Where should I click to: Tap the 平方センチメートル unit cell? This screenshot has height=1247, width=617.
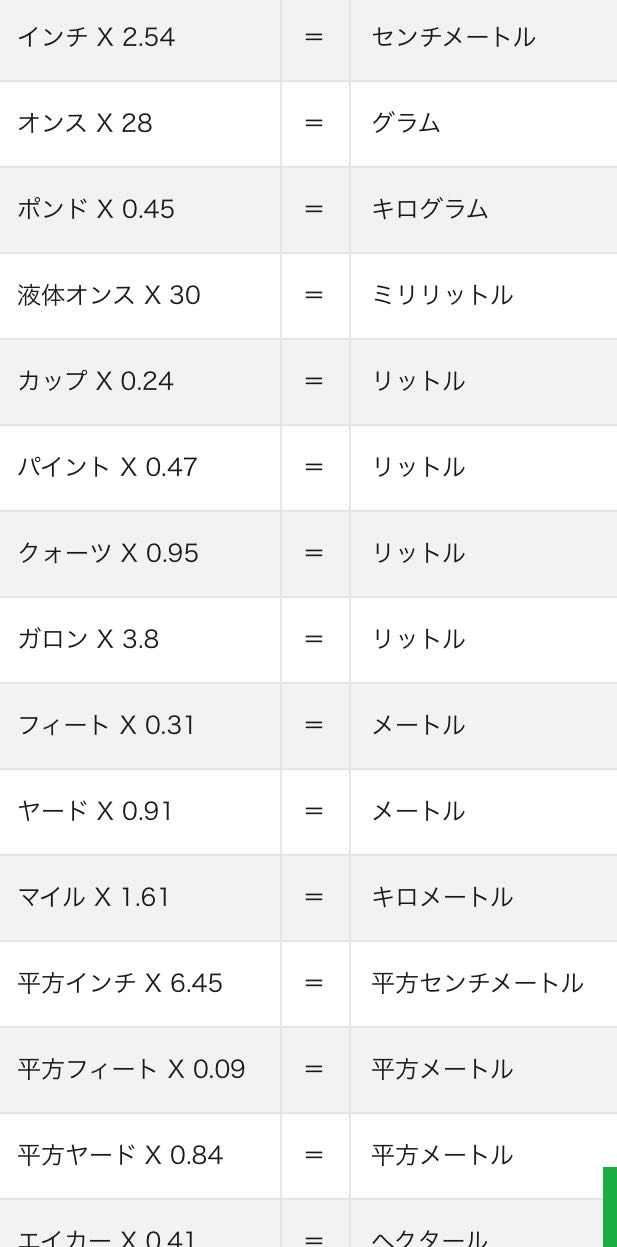pyautogui.click(x=484, y=984)
